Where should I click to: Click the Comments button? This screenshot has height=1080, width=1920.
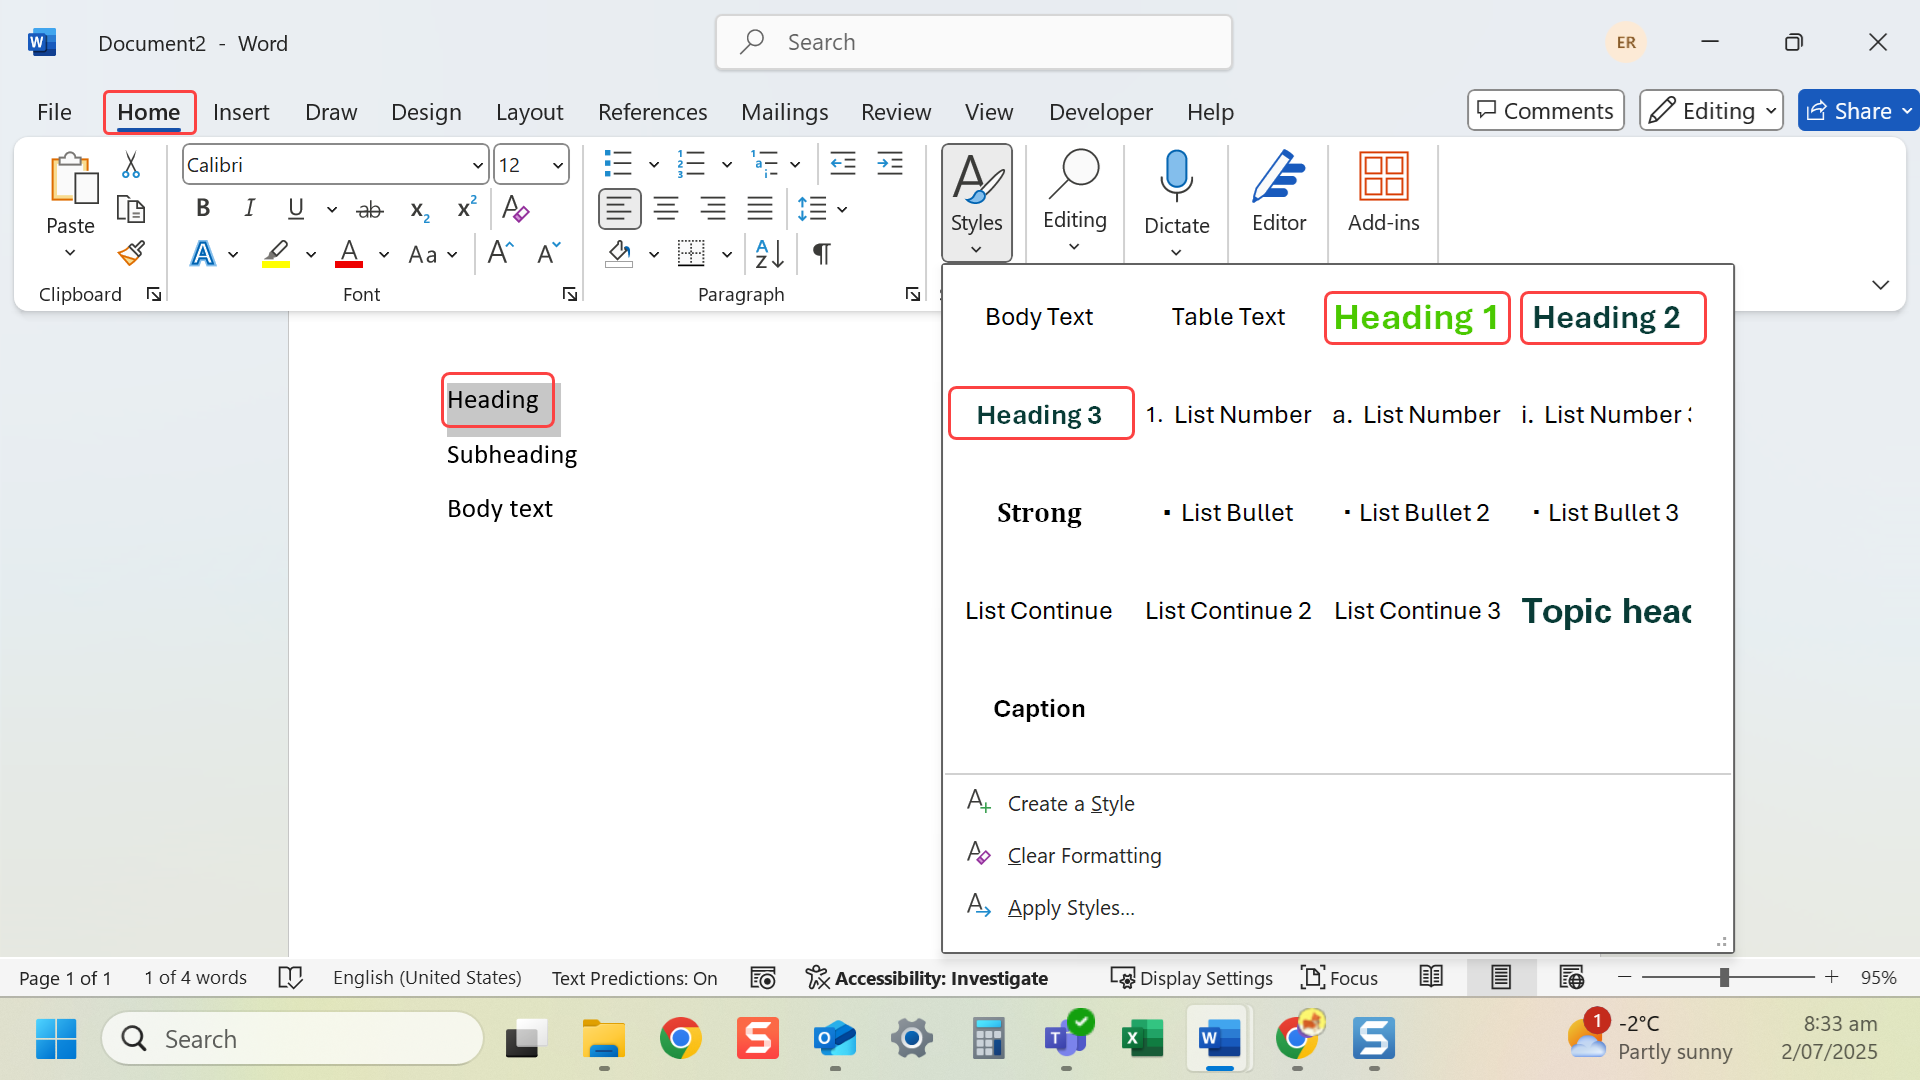[x=1545, y=111]
